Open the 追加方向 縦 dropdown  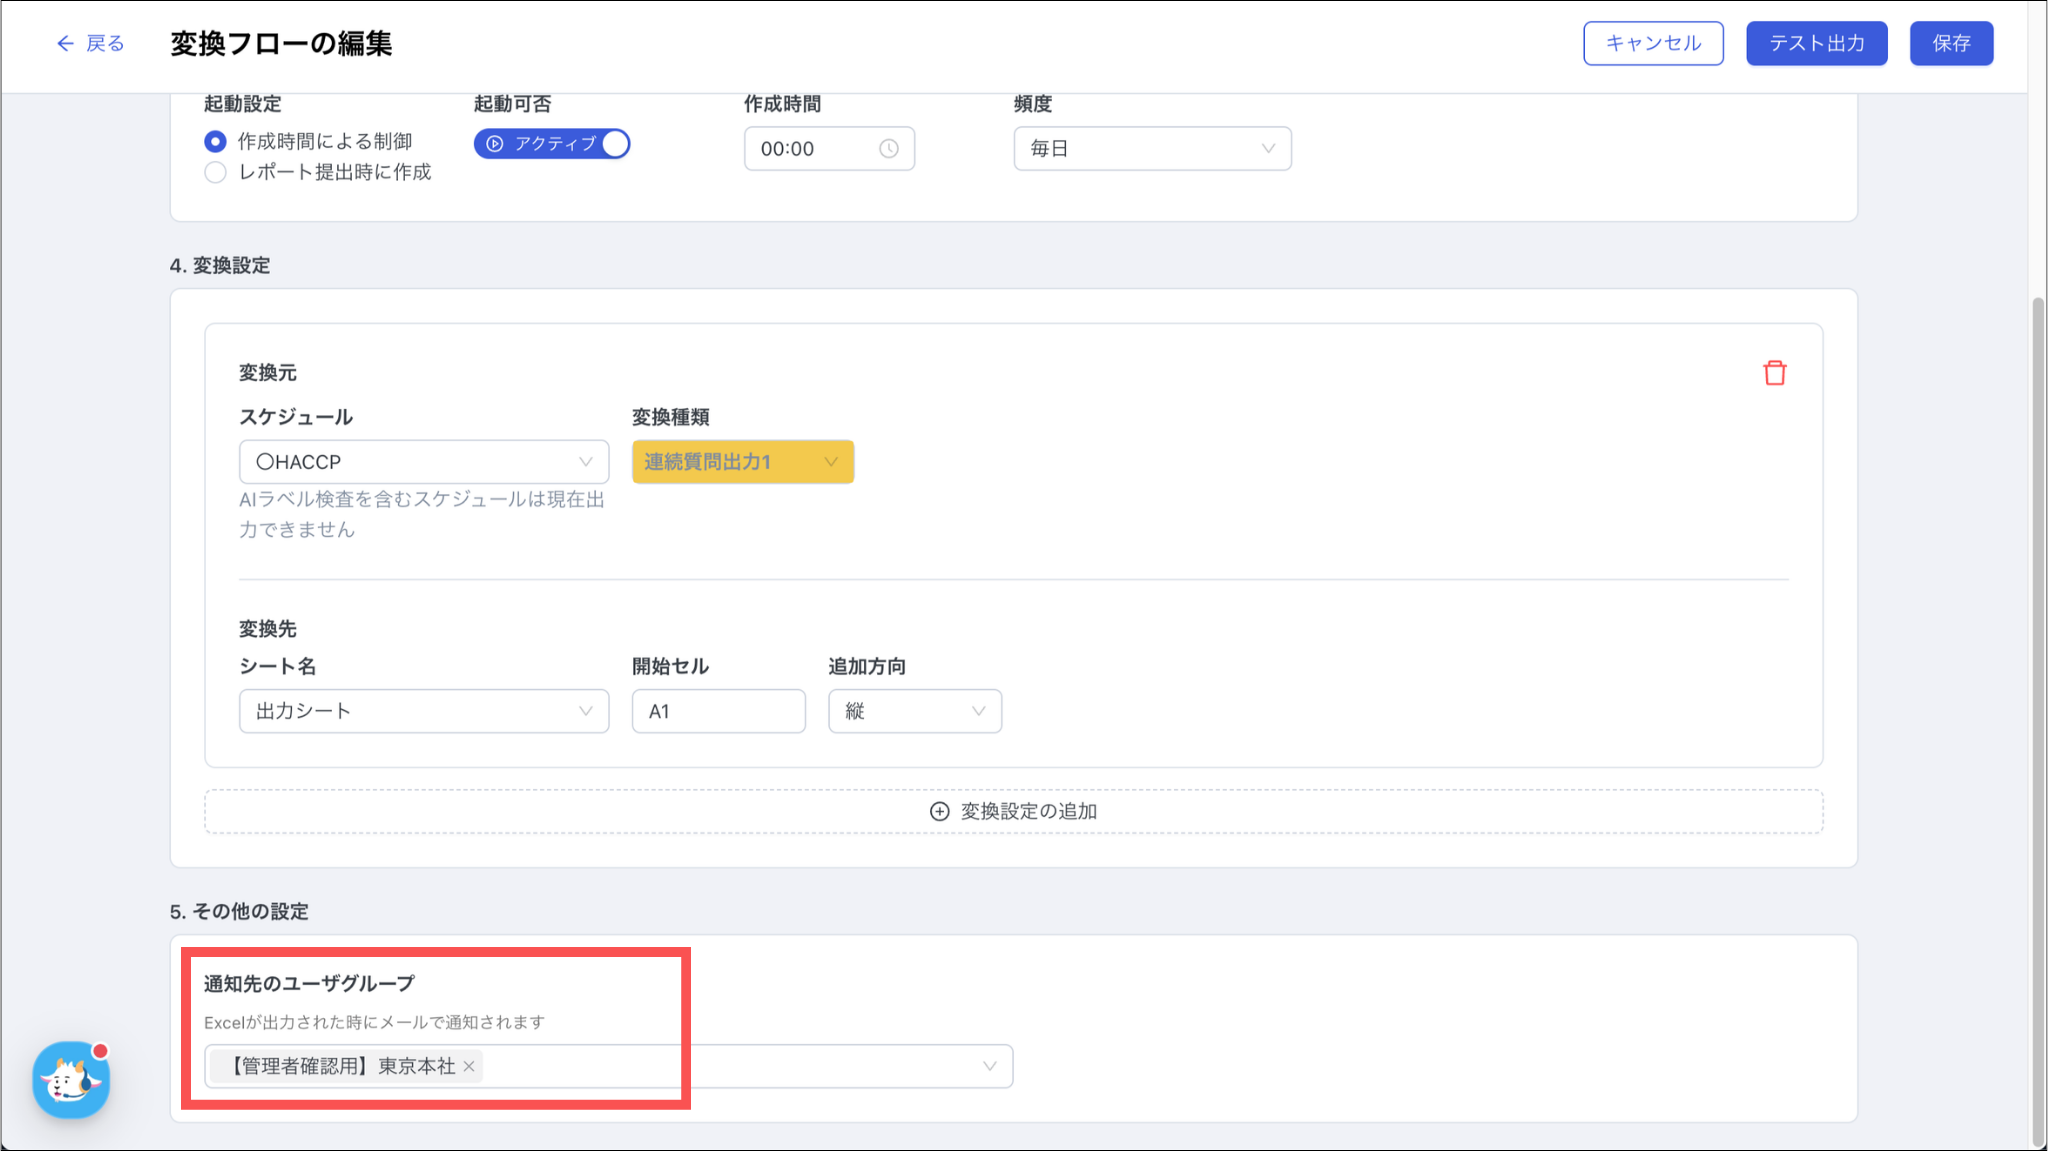coord(914,711)
